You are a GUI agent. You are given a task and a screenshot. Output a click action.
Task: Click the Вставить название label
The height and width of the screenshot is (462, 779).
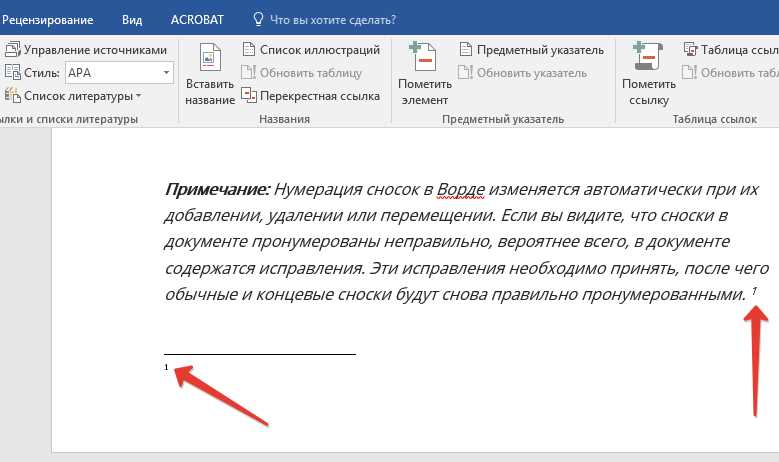pos(210,92)
